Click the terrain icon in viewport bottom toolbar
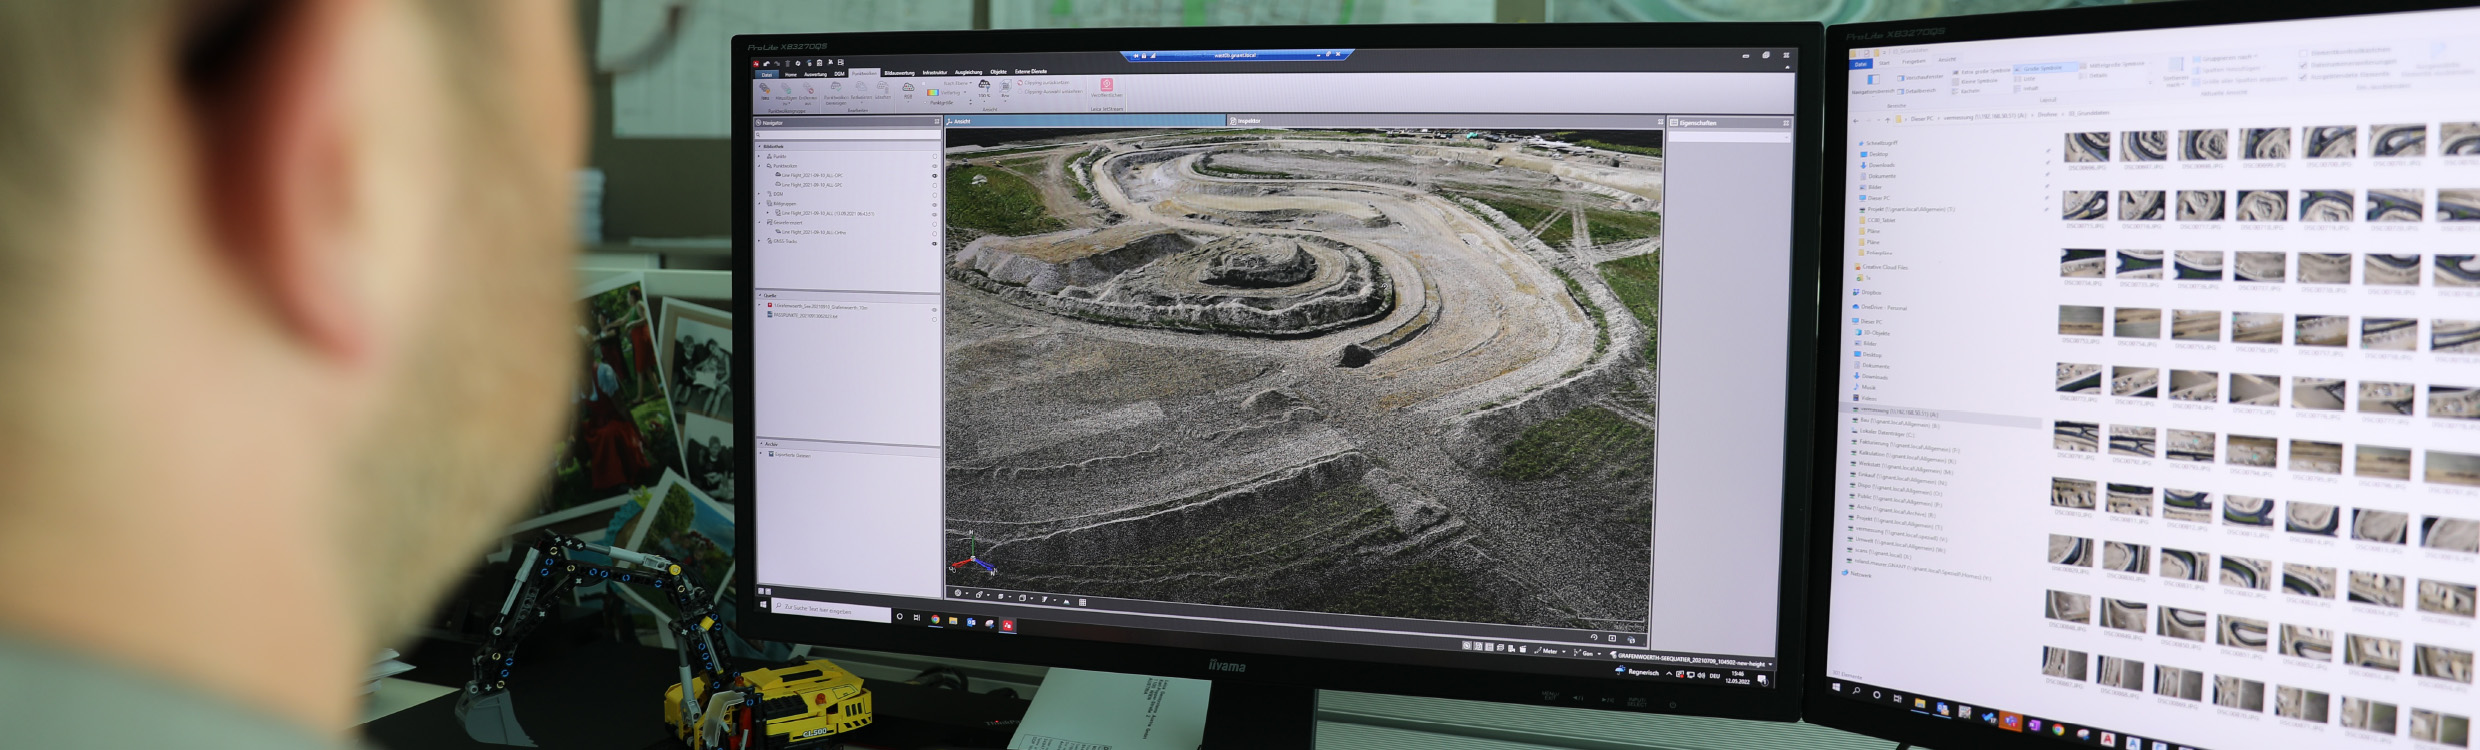The image size is (2480, 750). point(1066,601)
